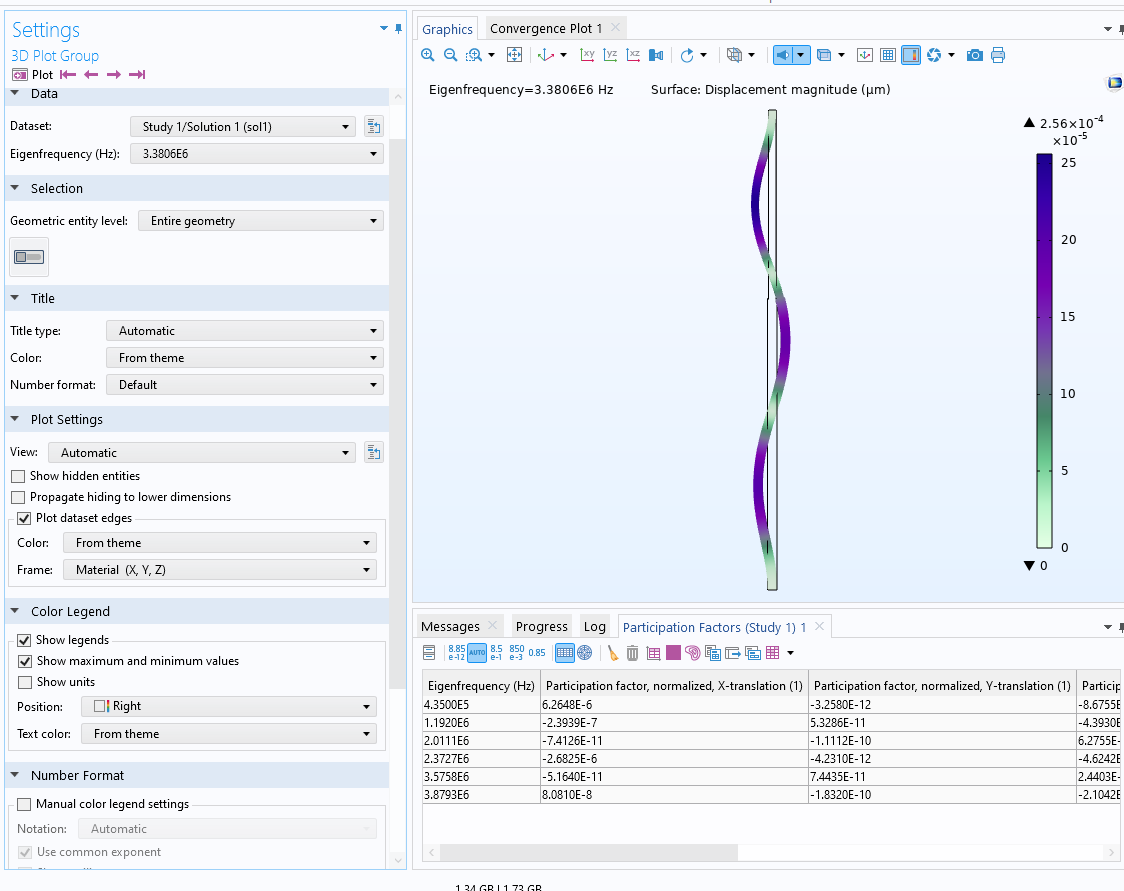The height and width of the screenshot is (891, 1124).
Task: Enable the Show hidden entities checkbox
Action: point(18,476)
